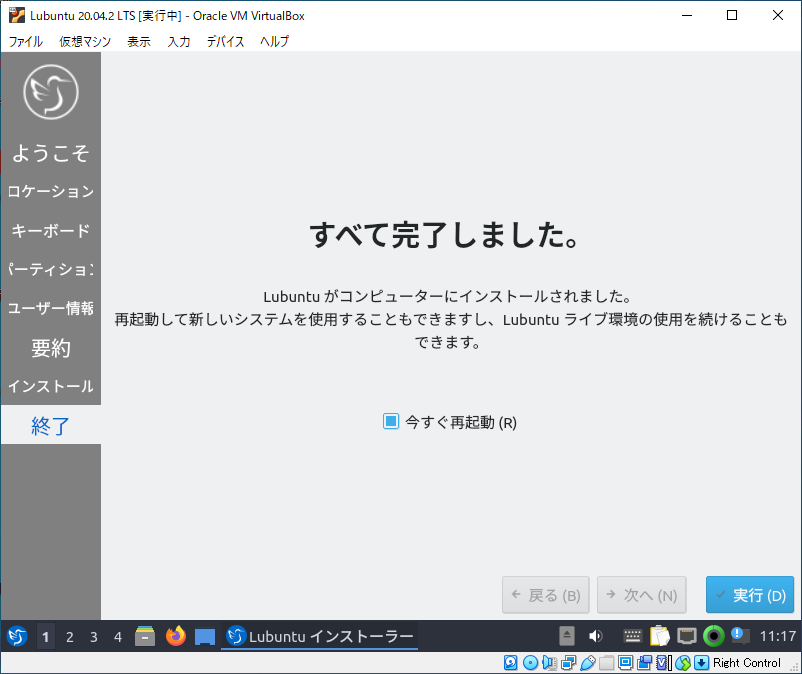Select the 終了 step in sidebar
Screen dimensions: 802x674
coord(51,425)
